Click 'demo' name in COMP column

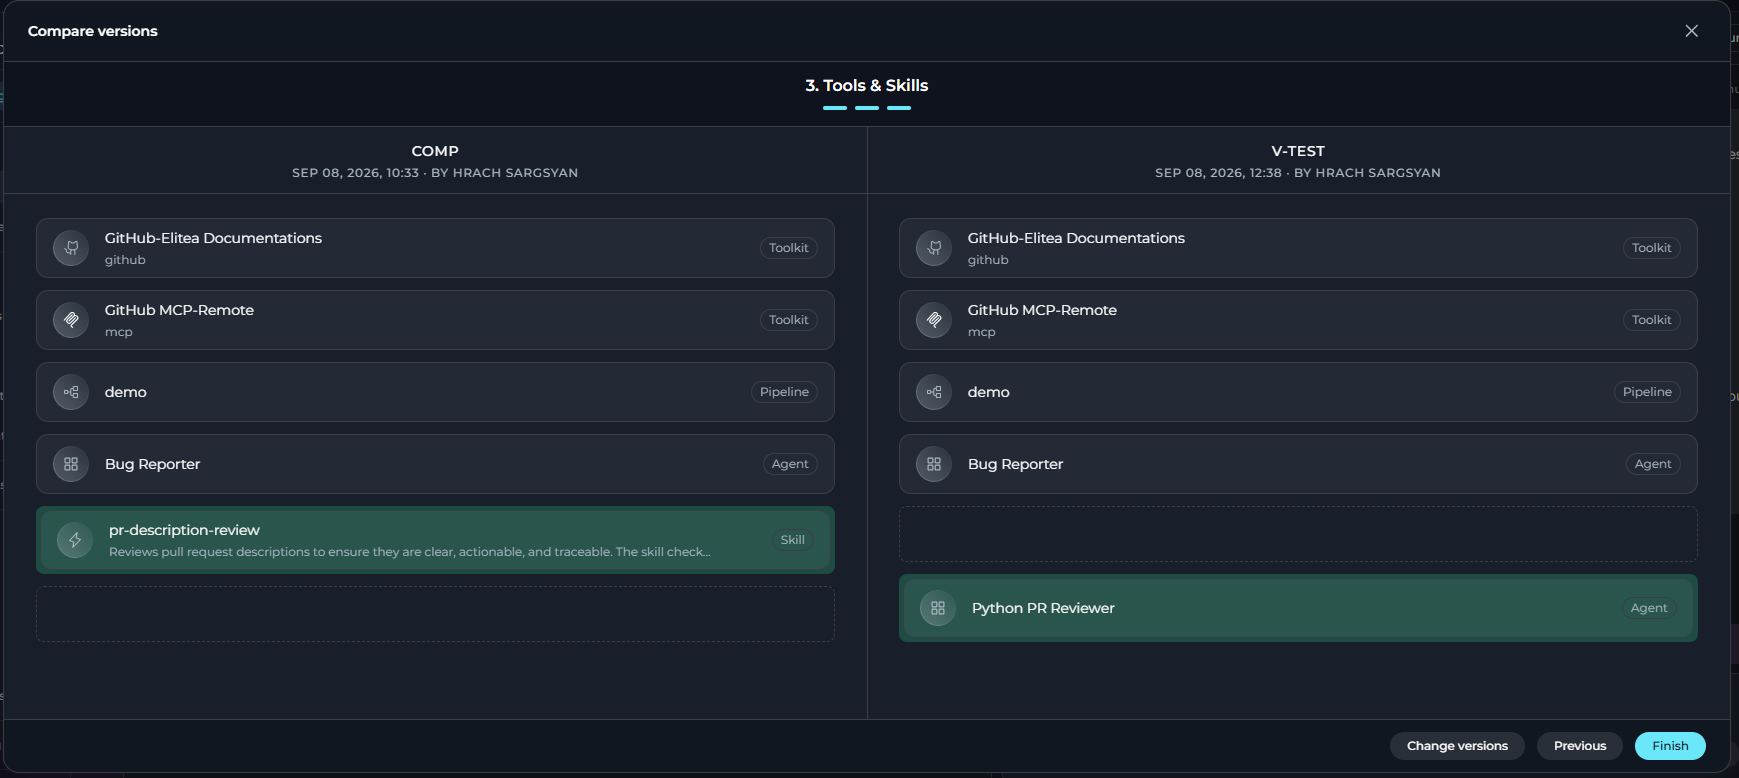pyautogui.click(x=126, y=392)
